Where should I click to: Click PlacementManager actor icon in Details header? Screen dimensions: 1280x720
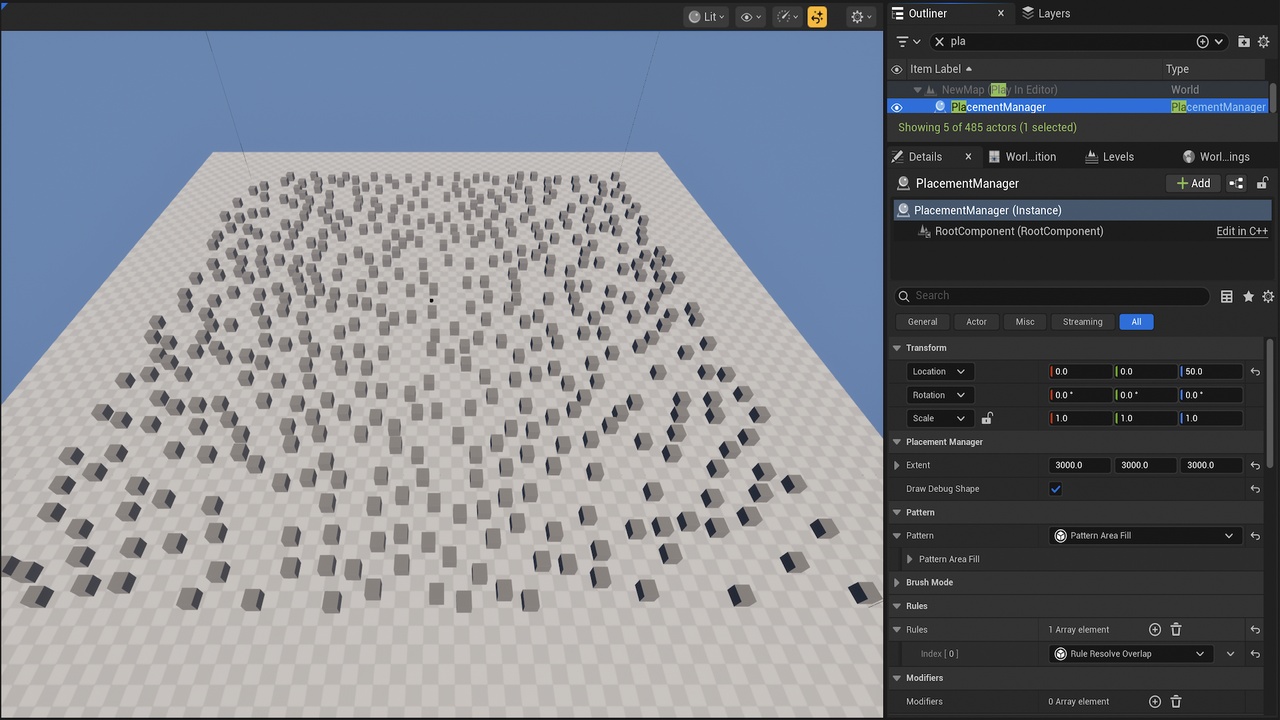(903, 183)
